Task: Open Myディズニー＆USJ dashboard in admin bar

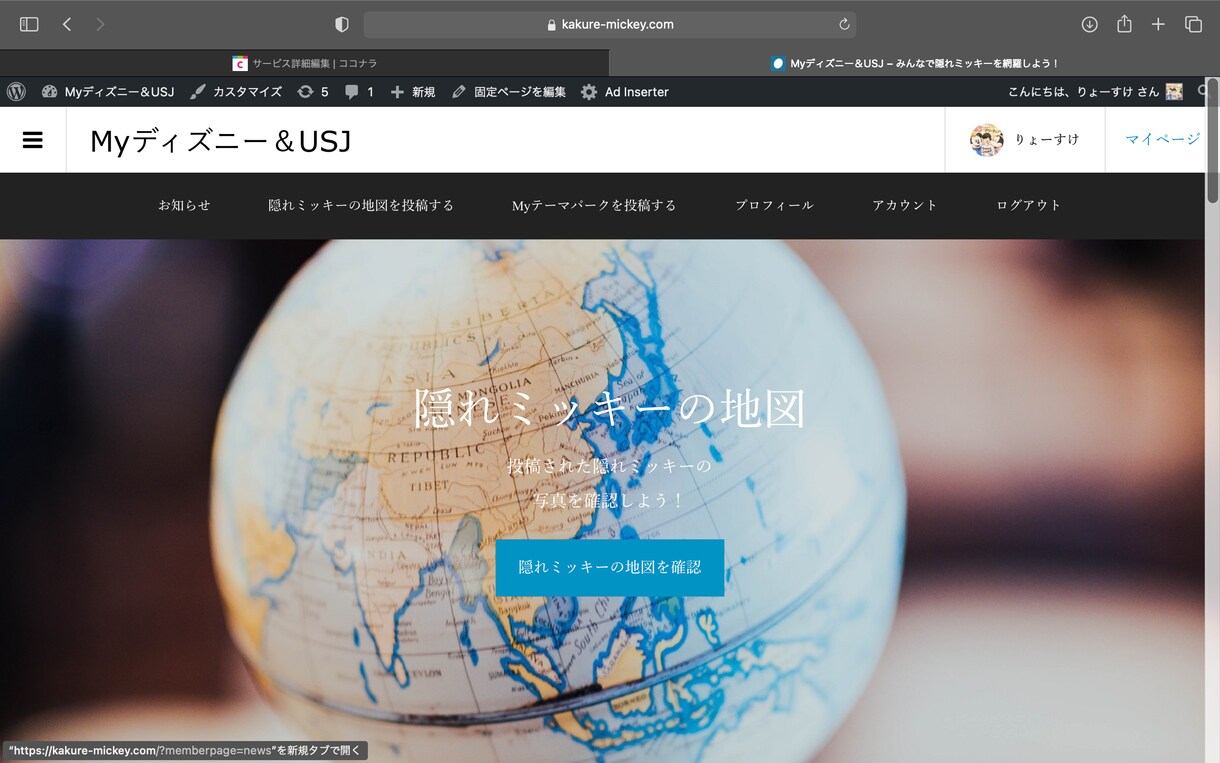Action: 108,92
